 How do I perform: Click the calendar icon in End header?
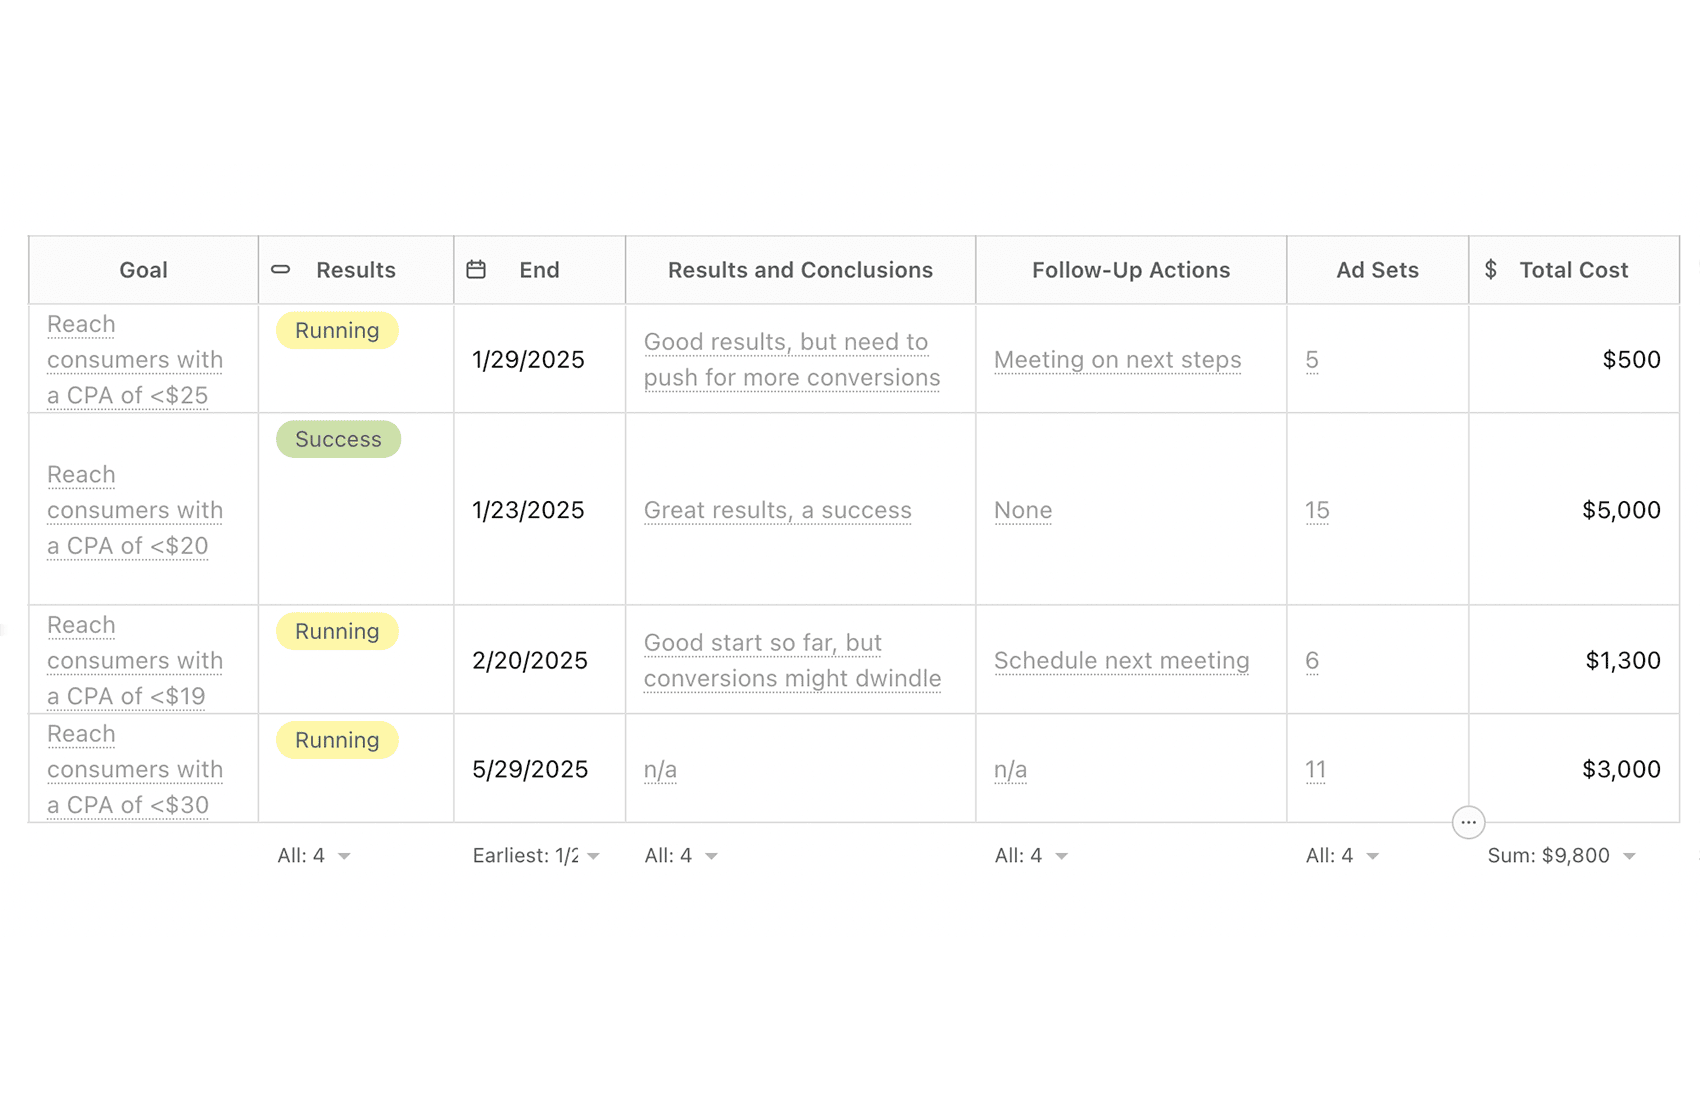[x=476, y=270]
